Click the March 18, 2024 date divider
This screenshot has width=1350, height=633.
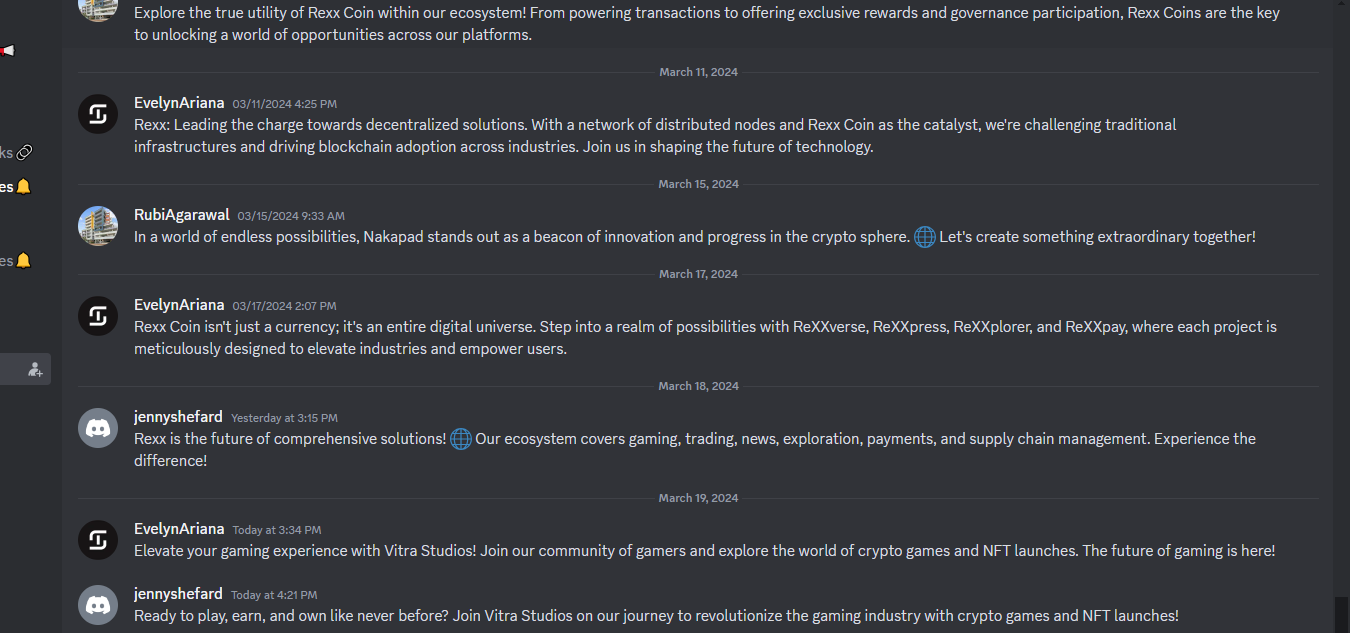(699, 386)
